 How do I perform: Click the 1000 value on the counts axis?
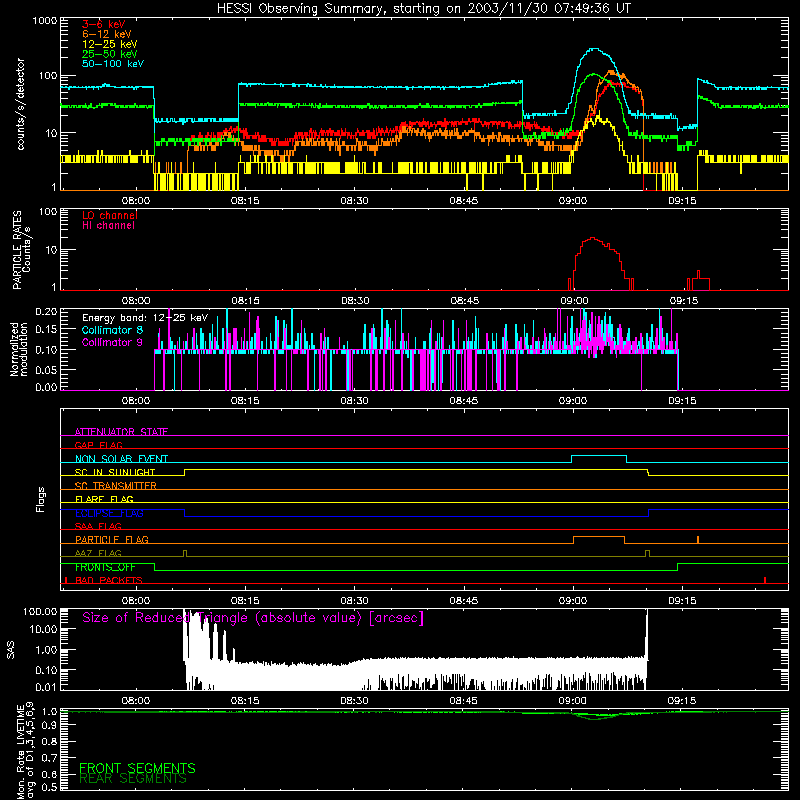tap(45, 21)
